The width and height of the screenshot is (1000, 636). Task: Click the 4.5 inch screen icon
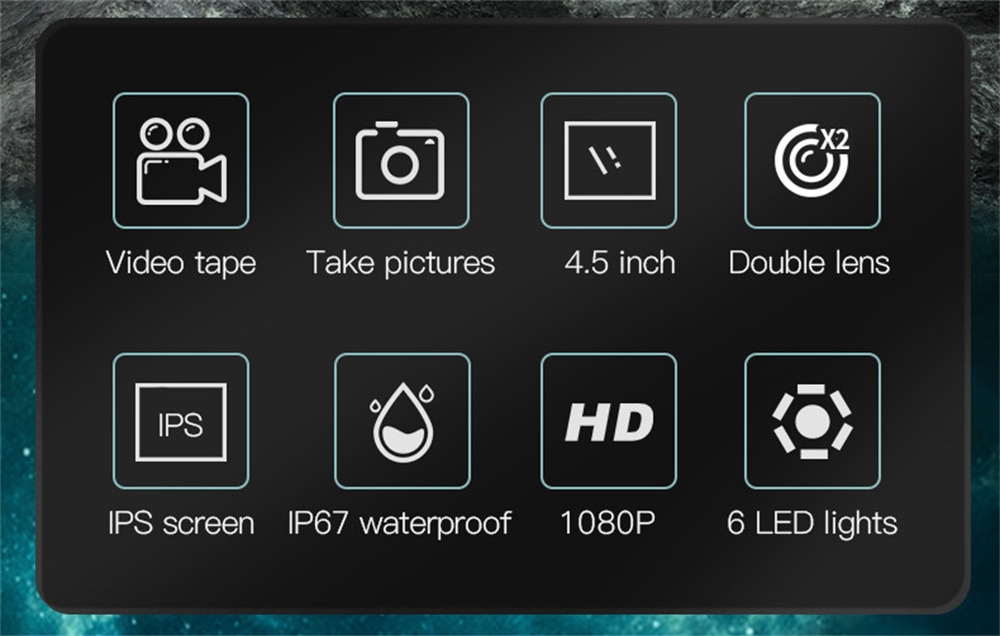click(608, 161)
